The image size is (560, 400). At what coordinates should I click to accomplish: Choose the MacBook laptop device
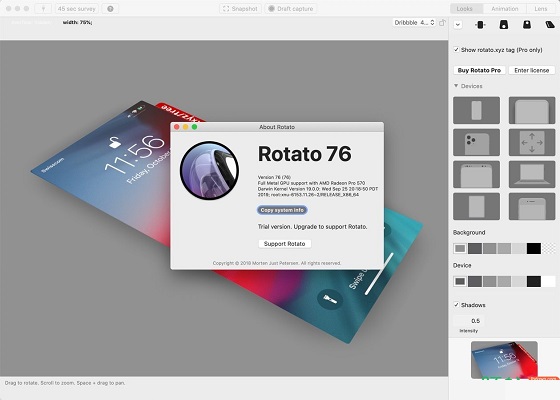(532, 174)
